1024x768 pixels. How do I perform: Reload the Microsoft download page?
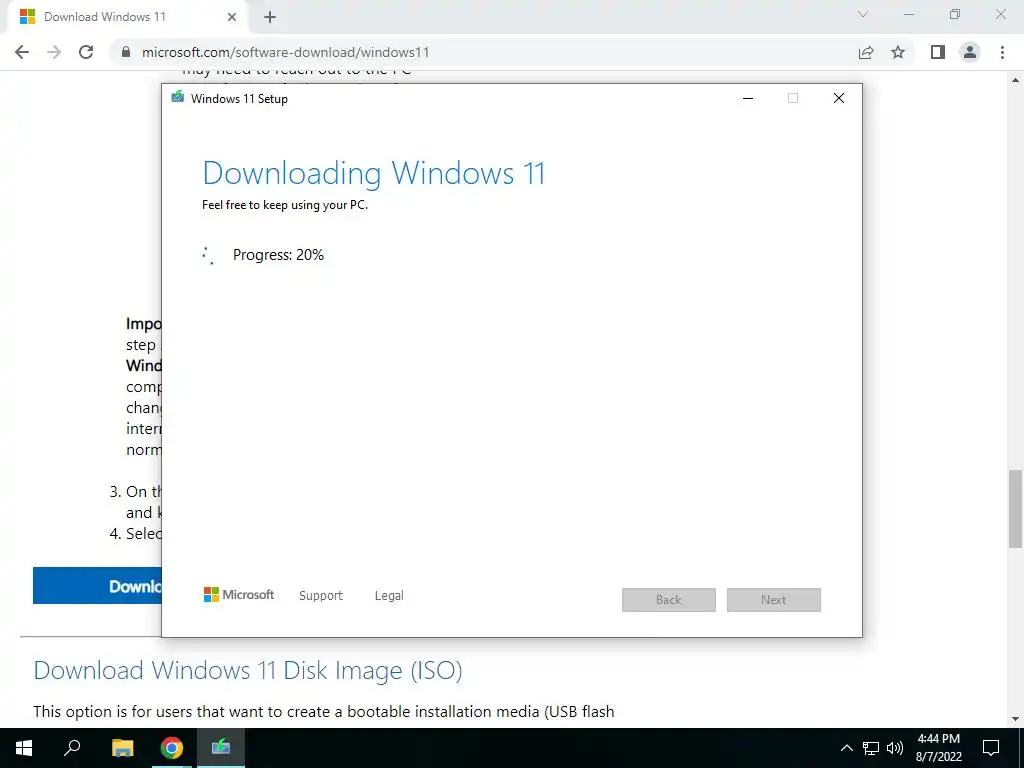[x=86, y=52]
